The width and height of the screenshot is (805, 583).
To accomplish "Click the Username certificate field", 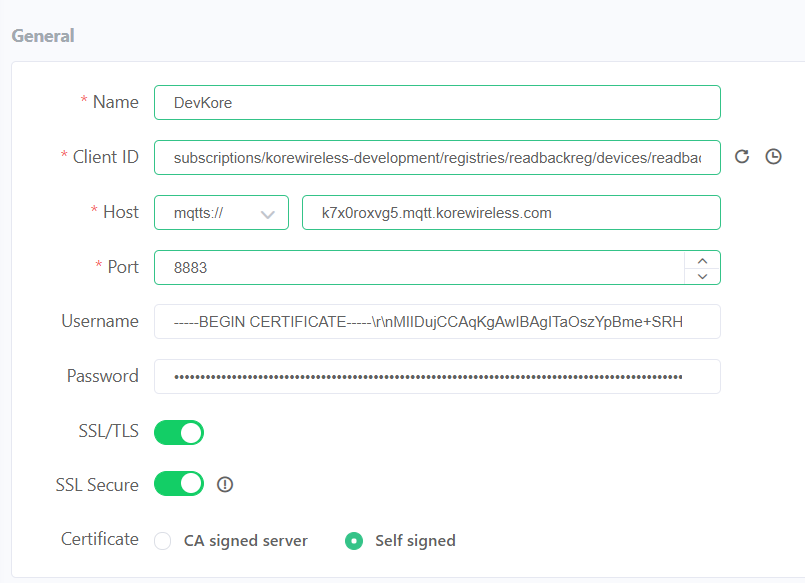I will (x=437, y=321).
